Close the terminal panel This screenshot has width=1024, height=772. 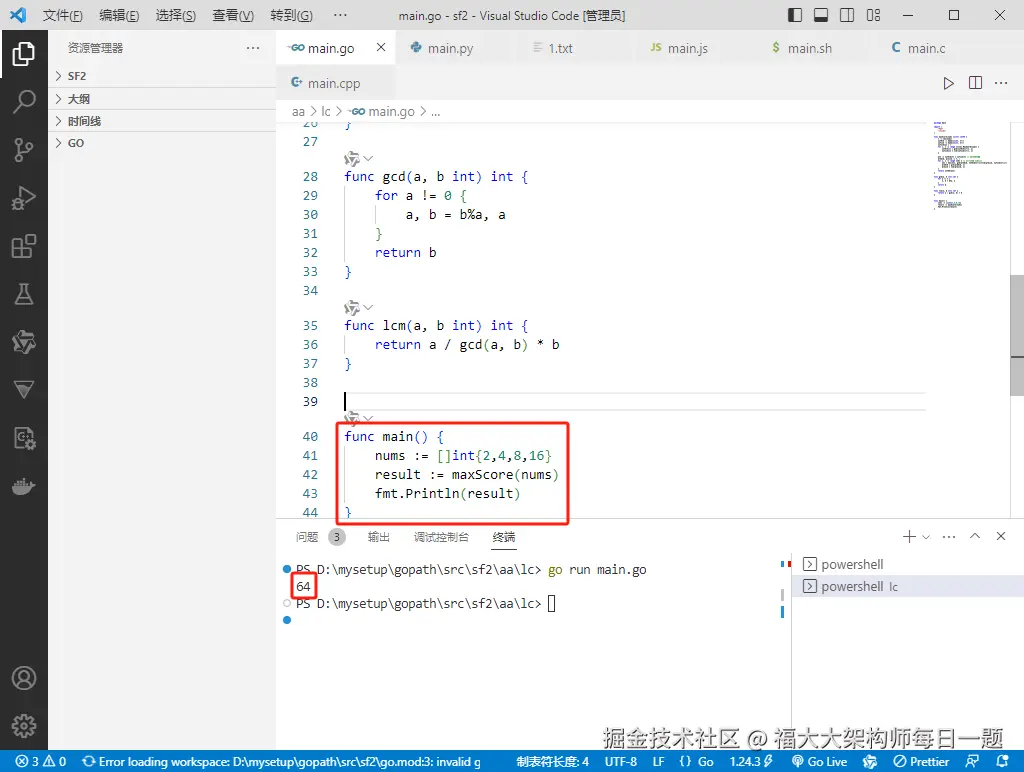pyautogui.click(x=1000, y=536)
